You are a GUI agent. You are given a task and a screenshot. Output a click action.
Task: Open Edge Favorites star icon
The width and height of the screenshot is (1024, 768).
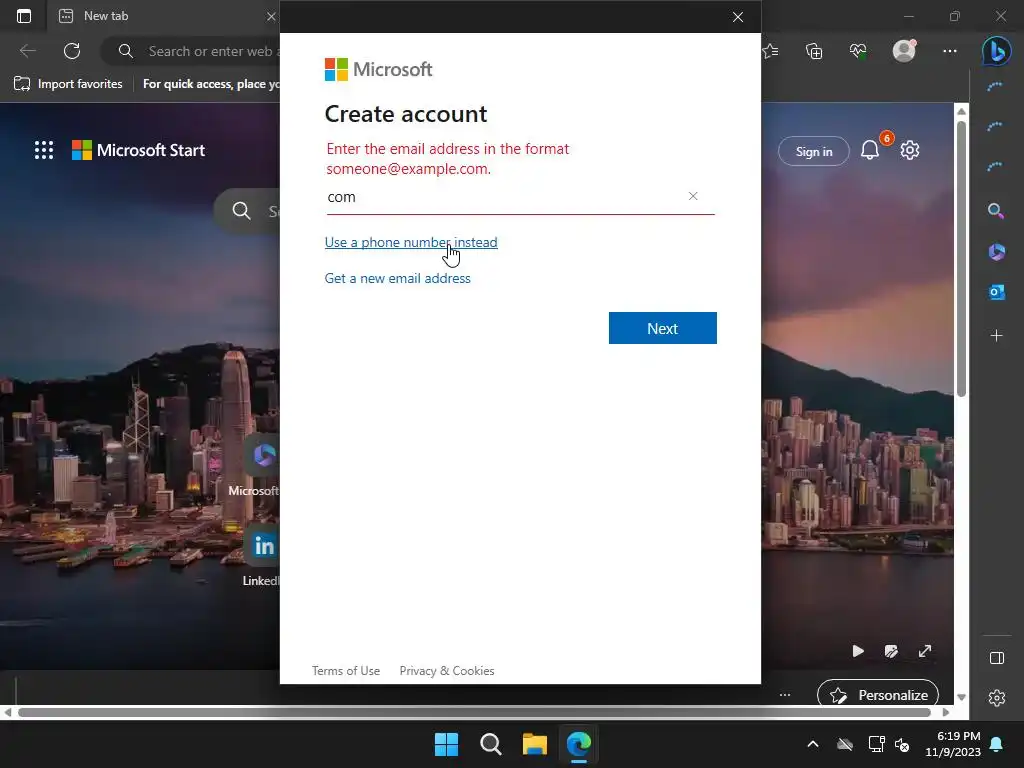coord(771,51)
